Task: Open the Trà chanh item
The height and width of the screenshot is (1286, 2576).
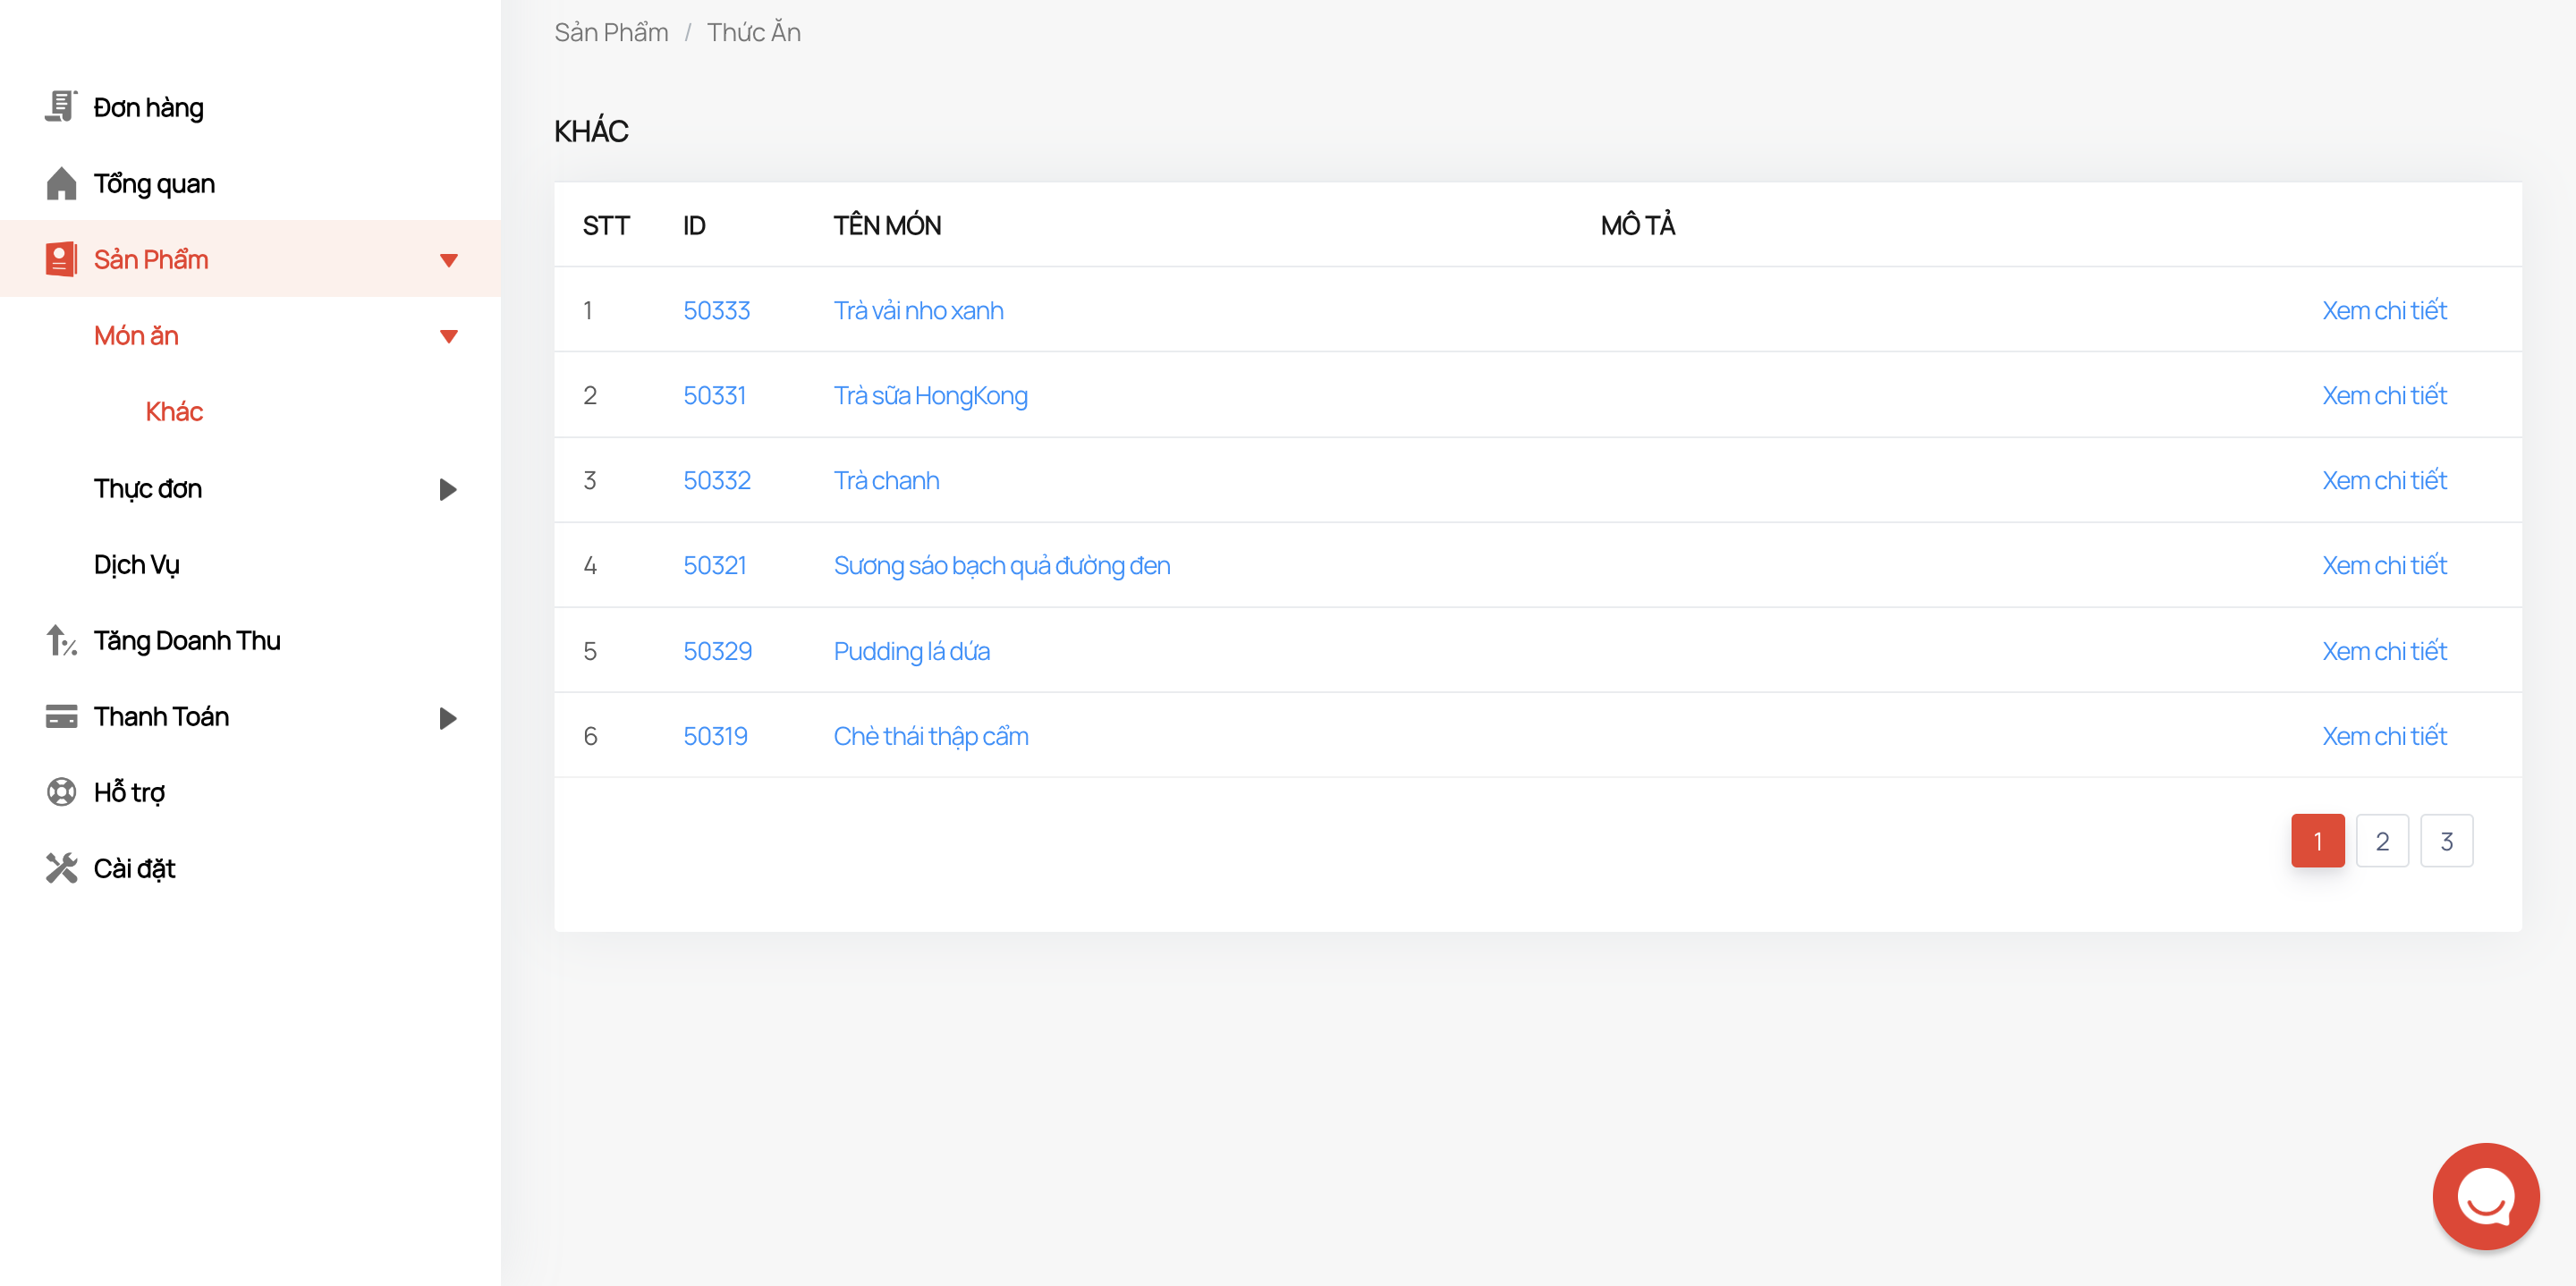Action: coord(886,480)
